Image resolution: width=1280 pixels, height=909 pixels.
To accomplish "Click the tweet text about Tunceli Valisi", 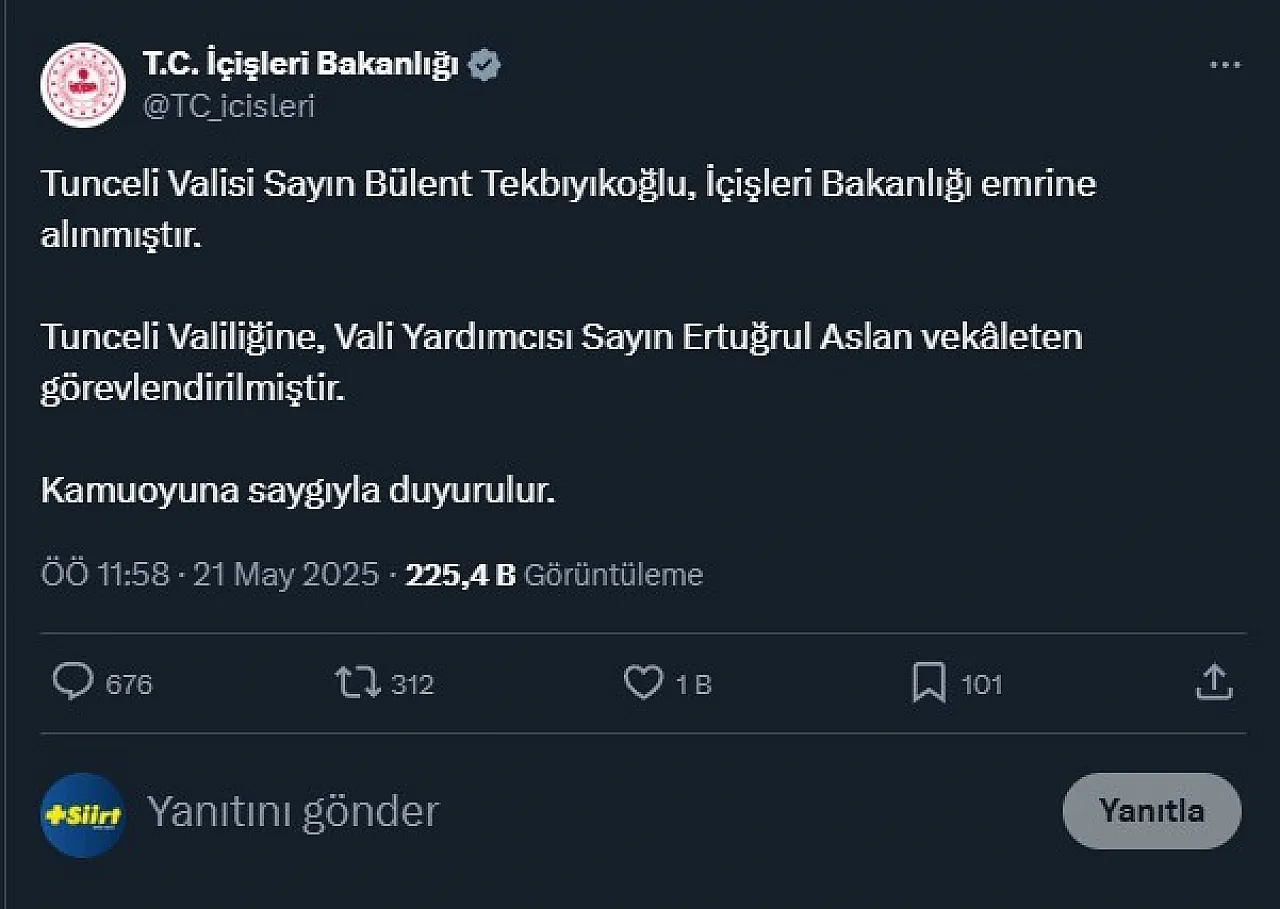I will tap(569, 338).
